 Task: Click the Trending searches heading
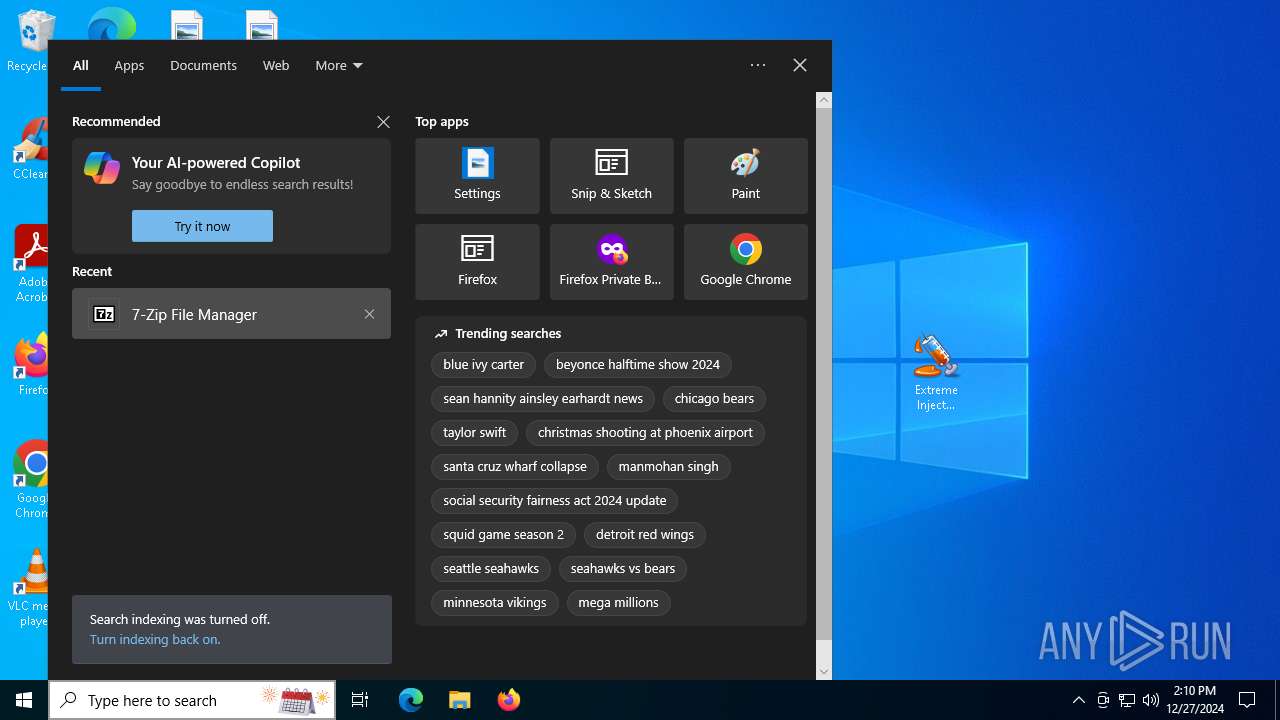508,334
